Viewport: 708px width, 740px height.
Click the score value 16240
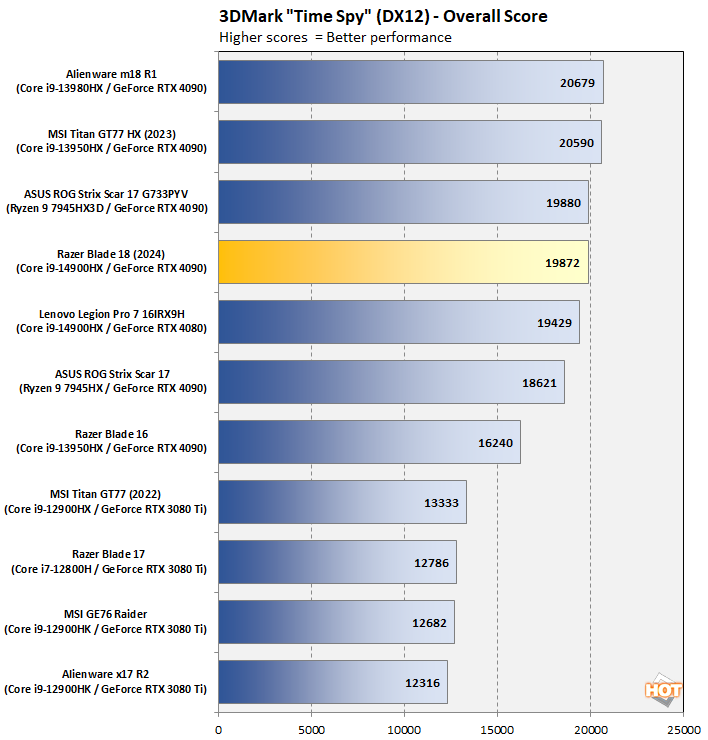pyautogui.click(x=496, y=443)
